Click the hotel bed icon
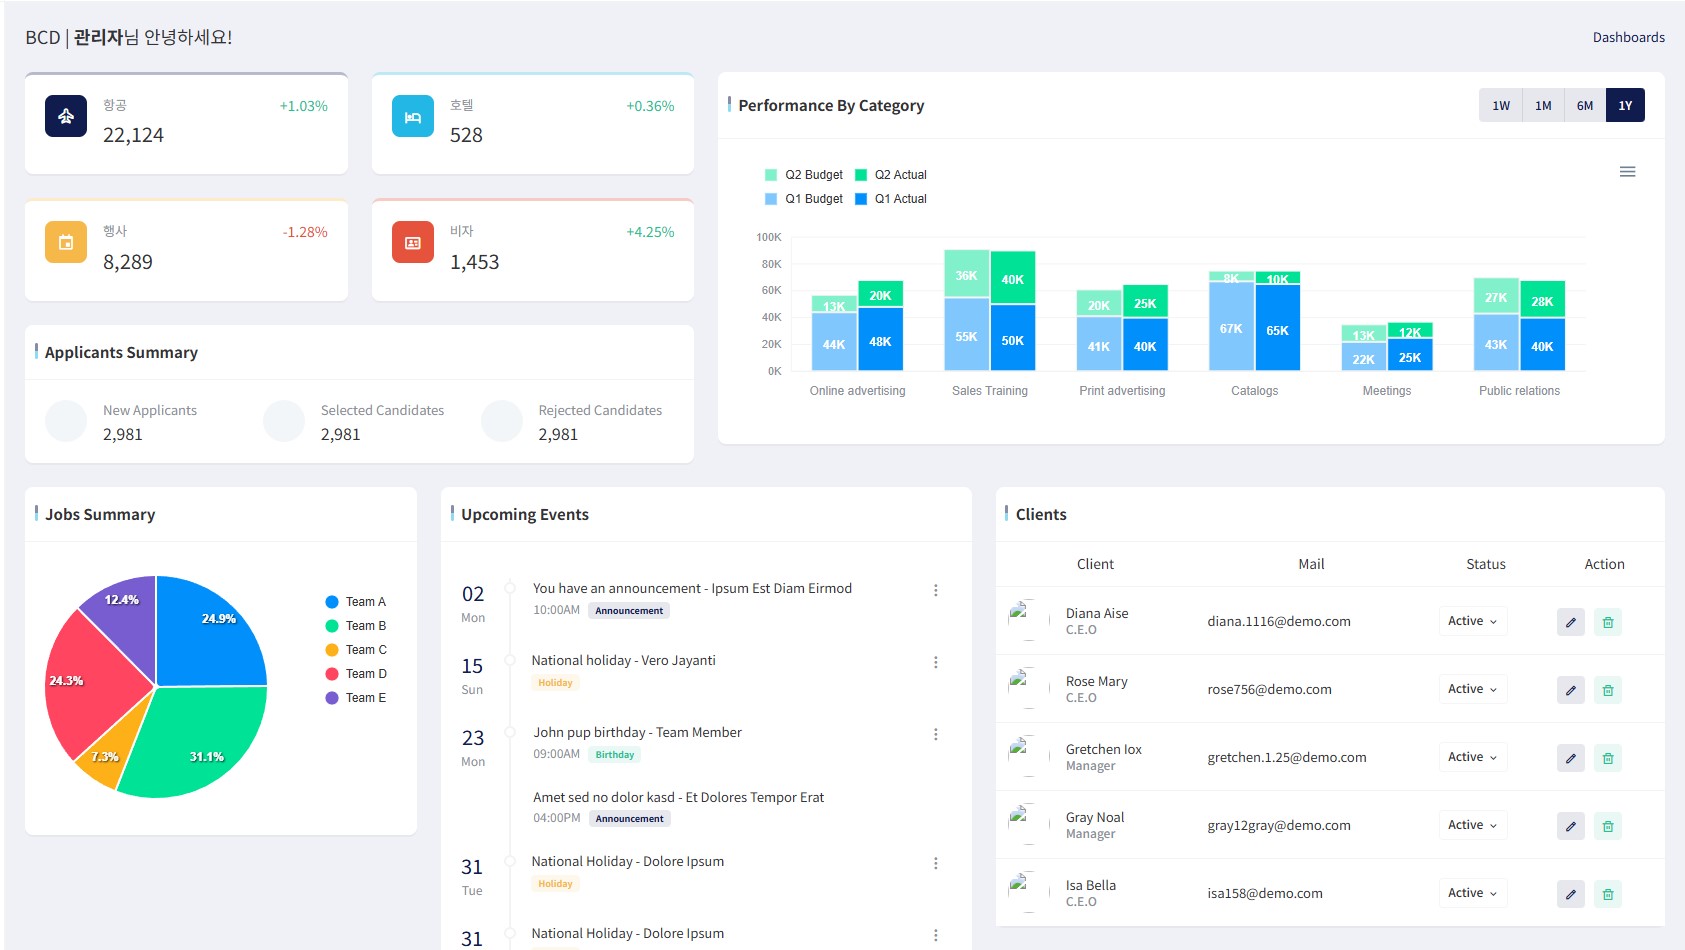The width and height of the screenshot is (1685, 950). click(x=412, y=116)
